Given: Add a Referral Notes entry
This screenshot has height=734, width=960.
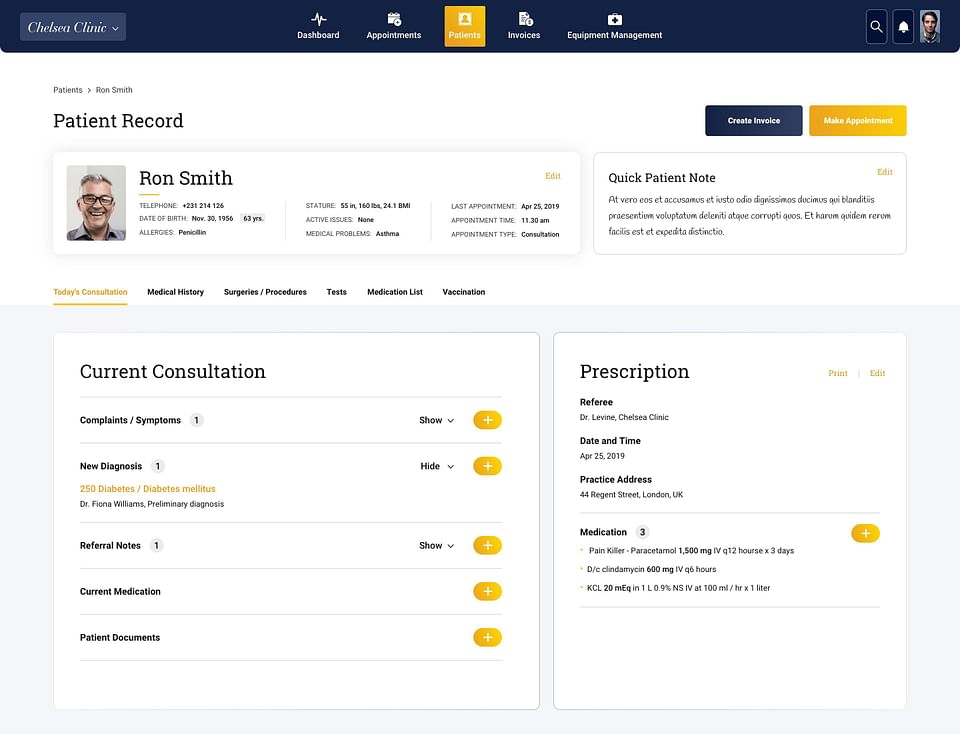Looking at the screenshot, I should [x=487, y=545].
